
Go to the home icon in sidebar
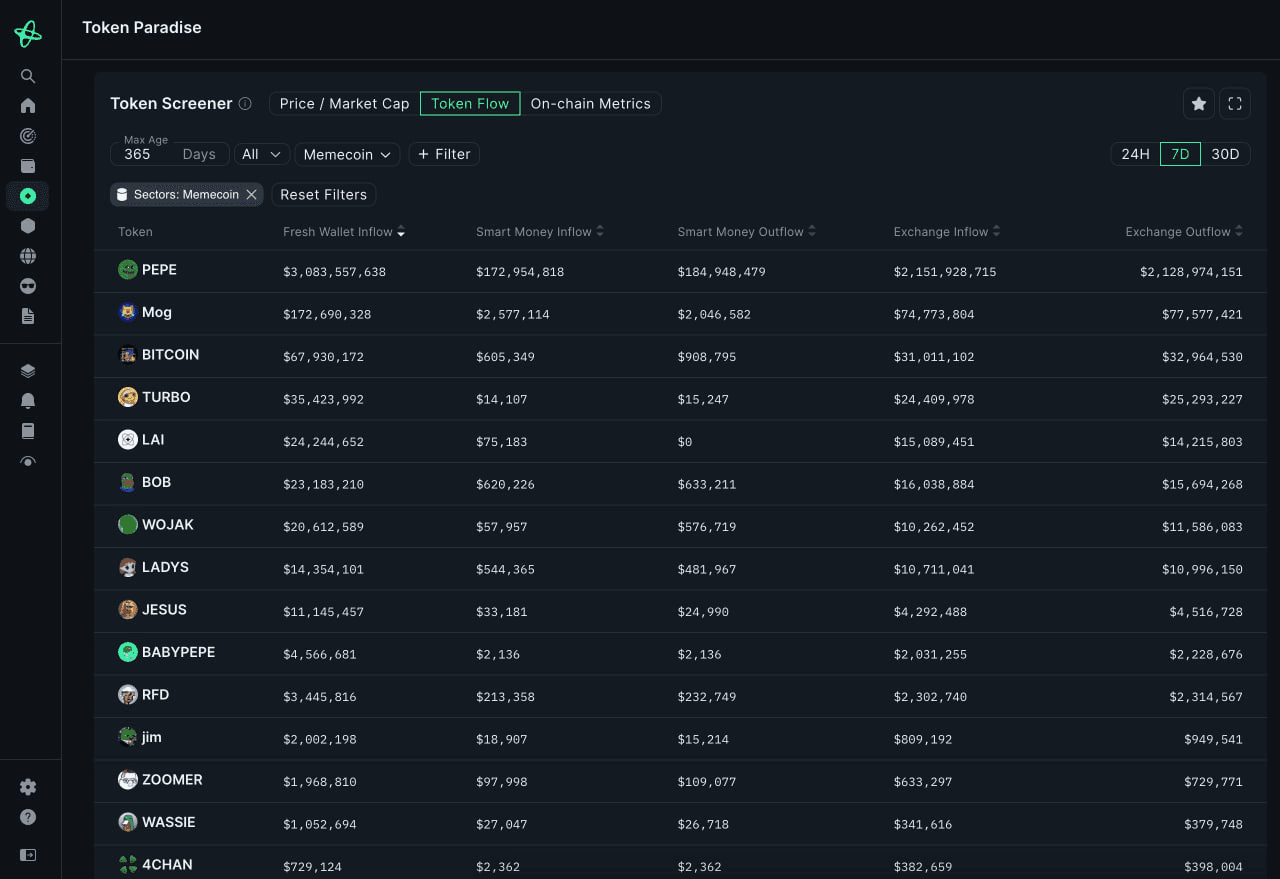click(28, 106)
